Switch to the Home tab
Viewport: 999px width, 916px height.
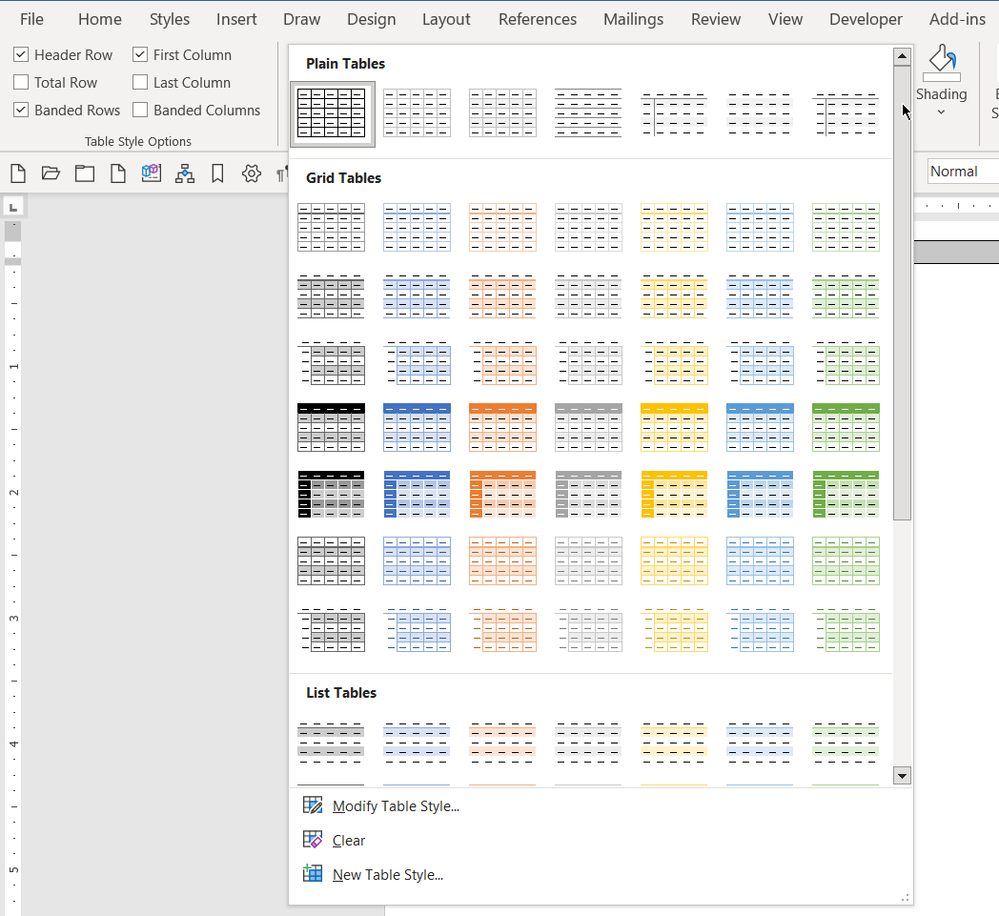click(x=100, y=19)
